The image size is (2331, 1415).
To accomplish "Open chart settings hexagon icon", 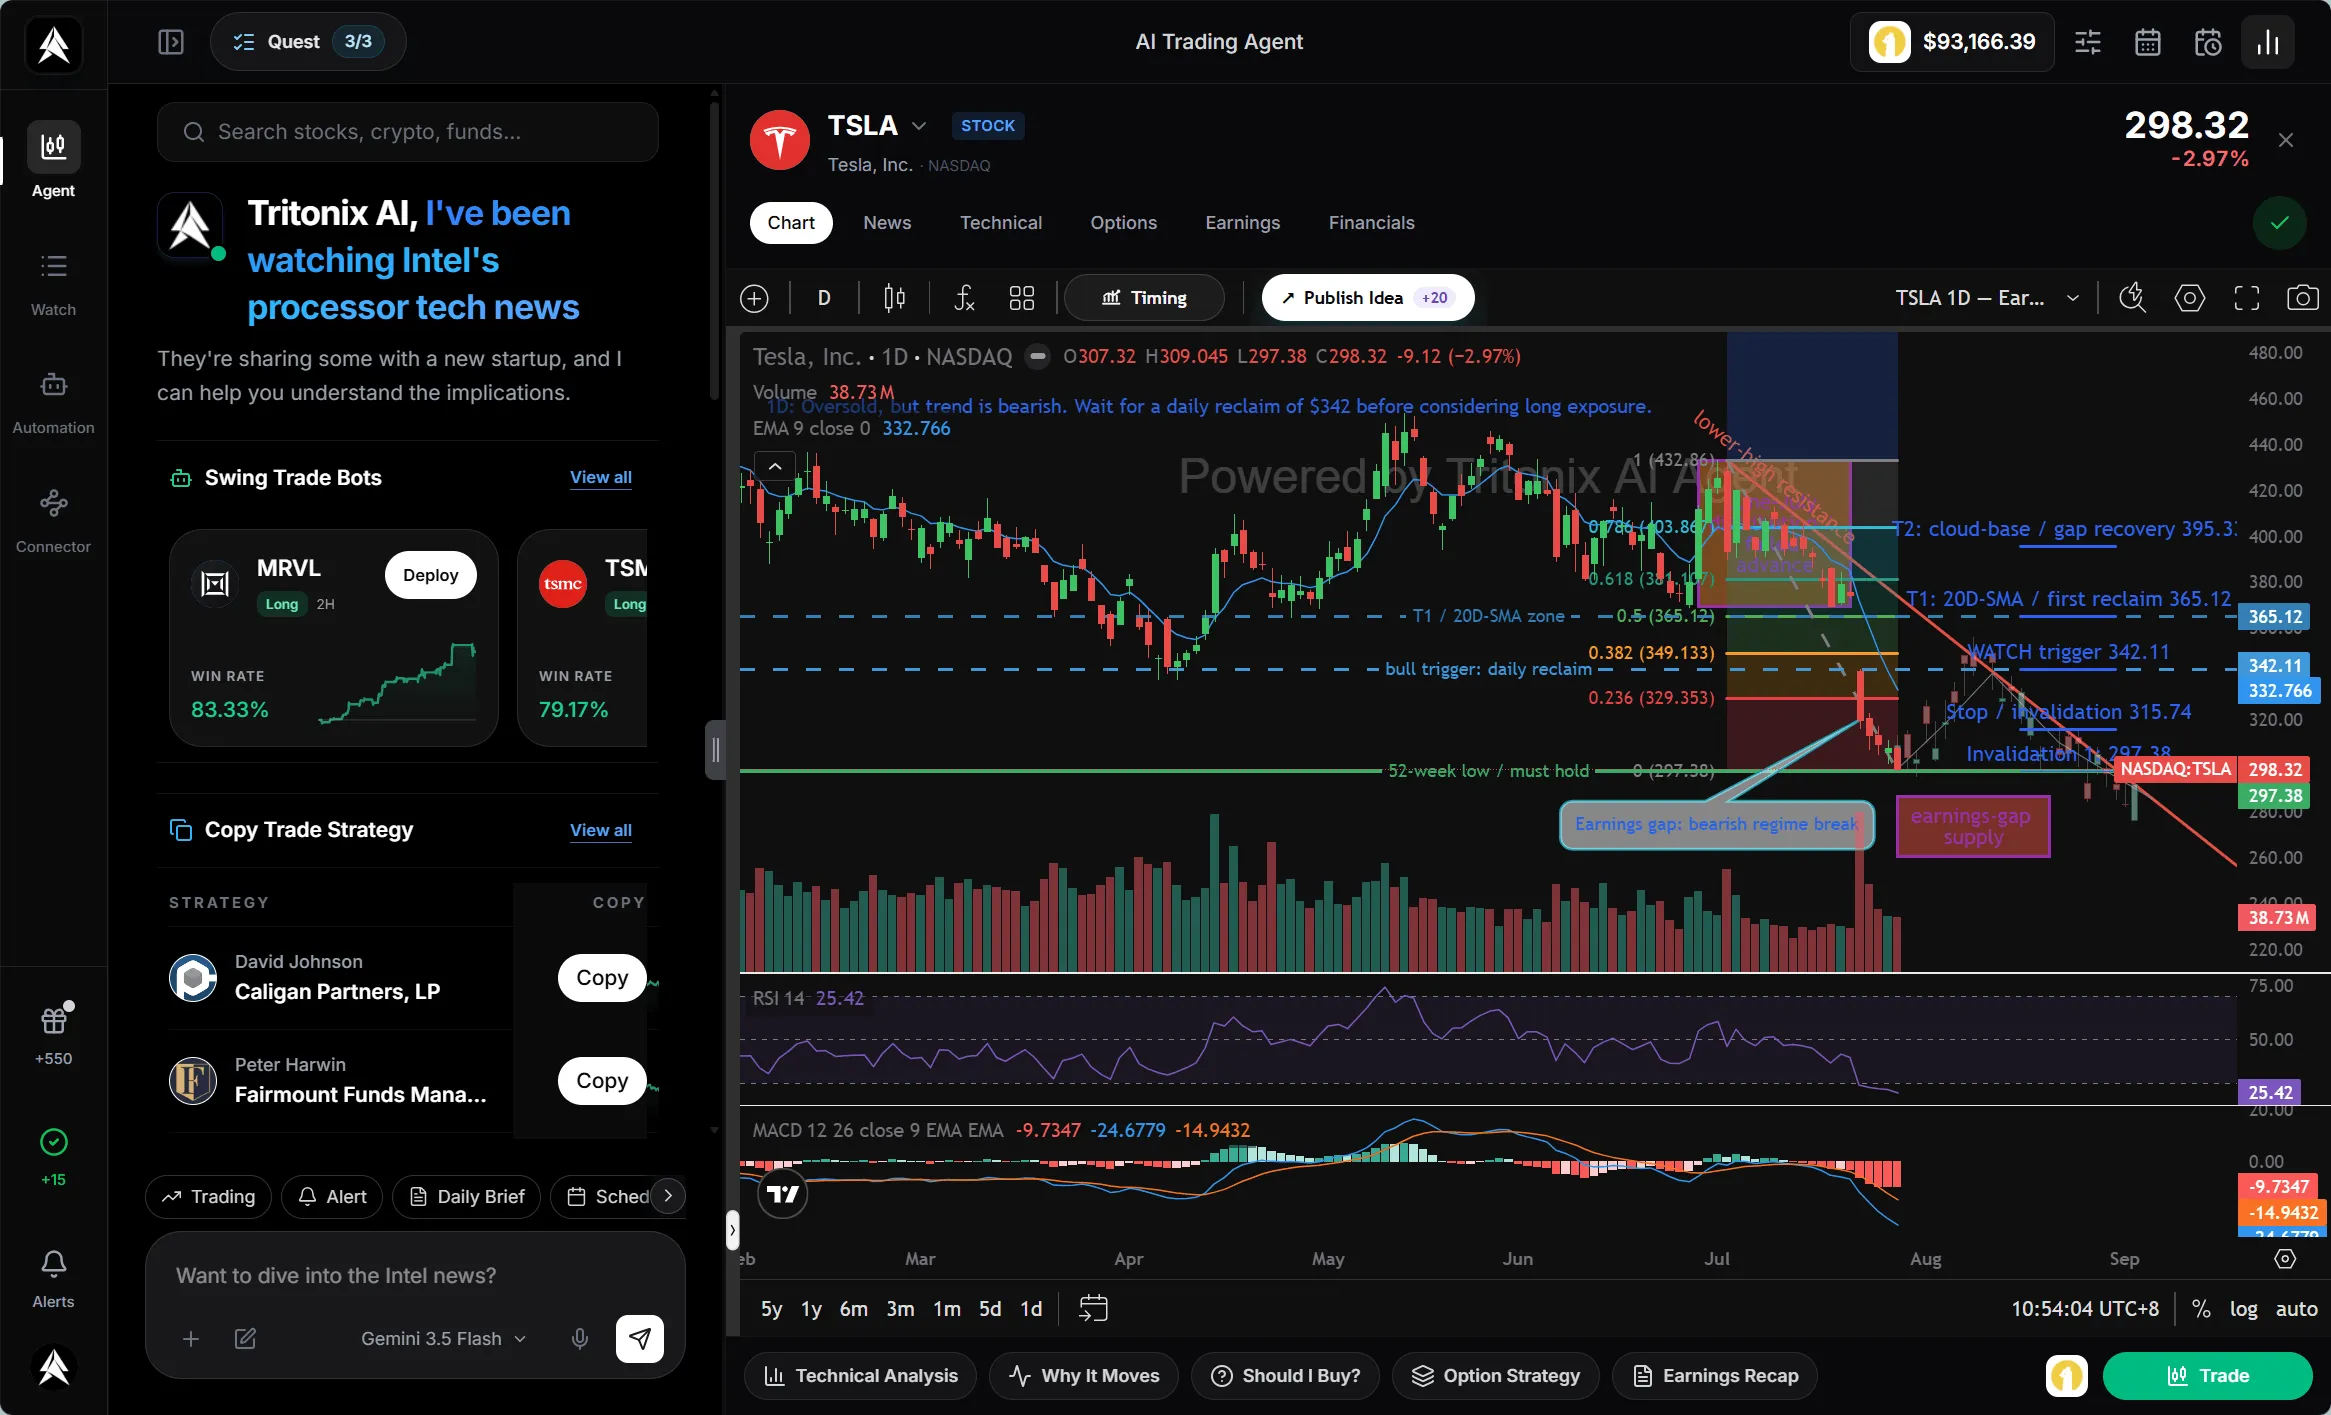I will 2189,298.
